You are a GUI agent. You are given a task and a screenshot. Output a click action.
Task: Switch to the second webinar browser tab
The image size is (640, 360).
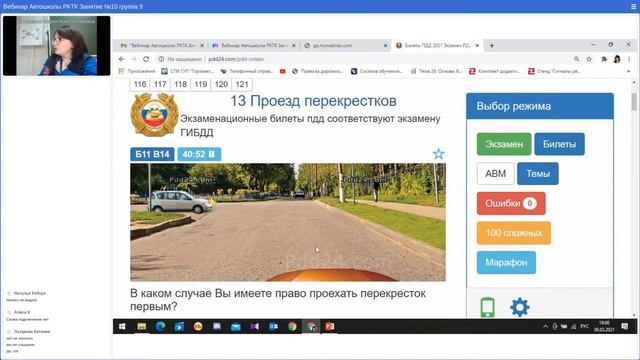click(254, 45)
